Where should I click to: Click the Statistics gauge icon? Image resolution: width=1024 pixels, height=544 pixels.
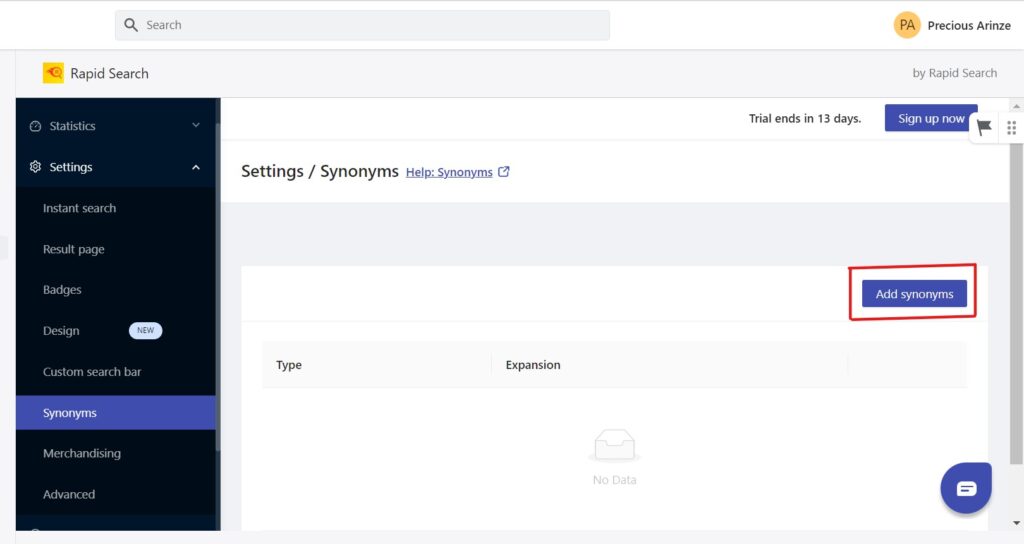(x=35, y=126)
